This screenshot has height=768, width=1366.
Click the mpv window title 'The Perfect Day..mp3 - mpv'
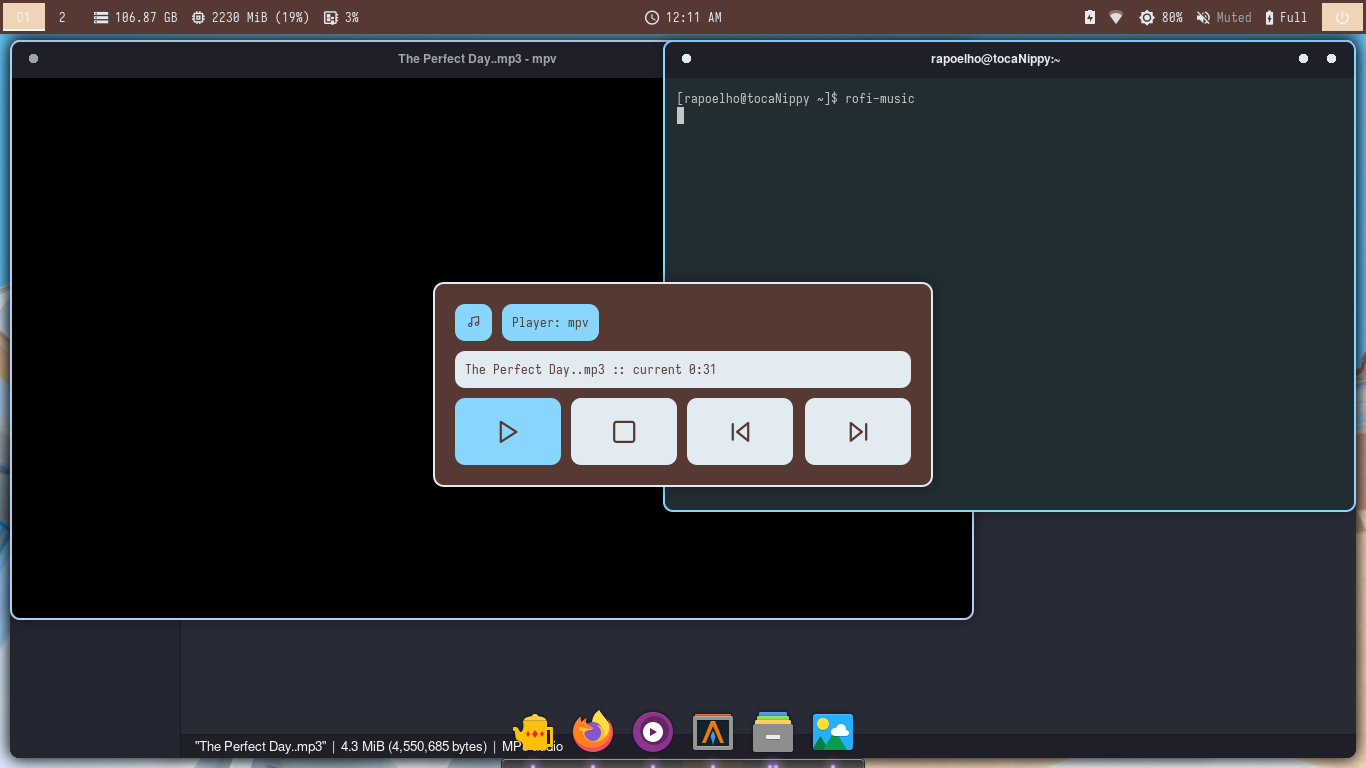point(477,59)
